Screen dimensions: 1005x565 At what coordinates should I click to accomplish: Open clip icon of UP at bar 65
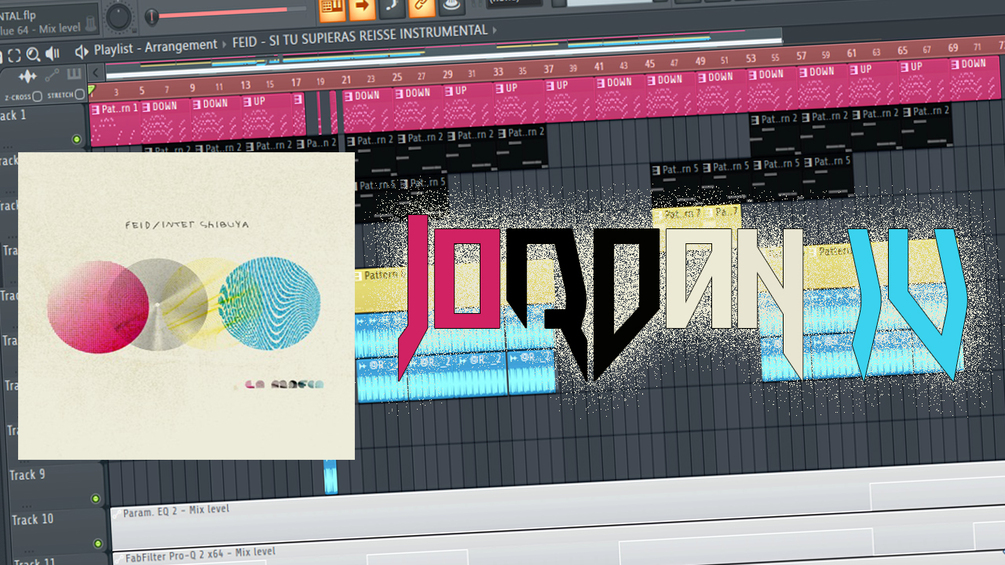904,67
